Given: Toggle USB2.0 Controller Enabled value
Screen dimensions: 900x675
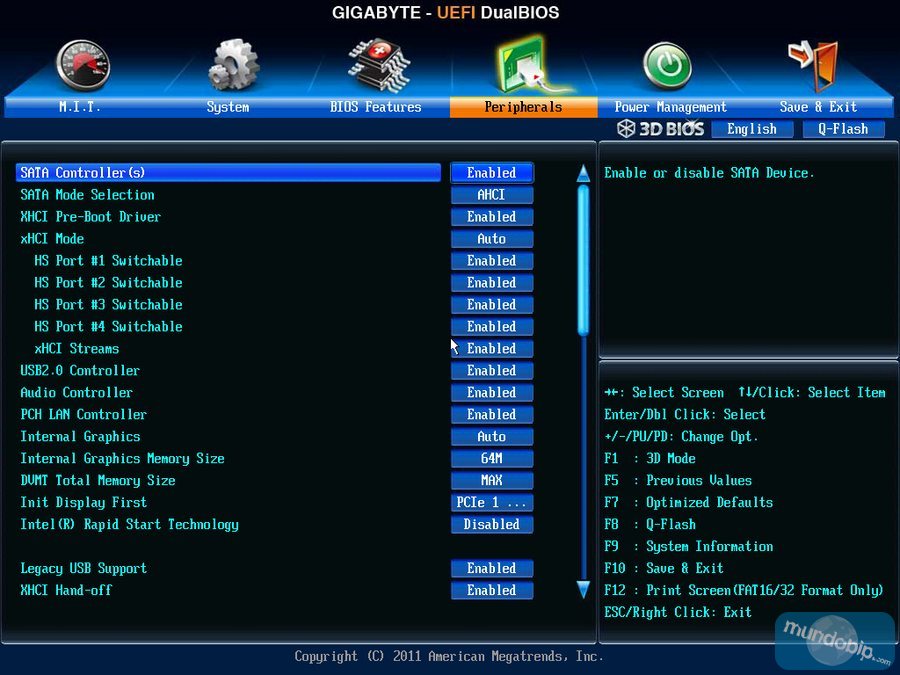Looking at the screenshot, I should click(492, 371).
